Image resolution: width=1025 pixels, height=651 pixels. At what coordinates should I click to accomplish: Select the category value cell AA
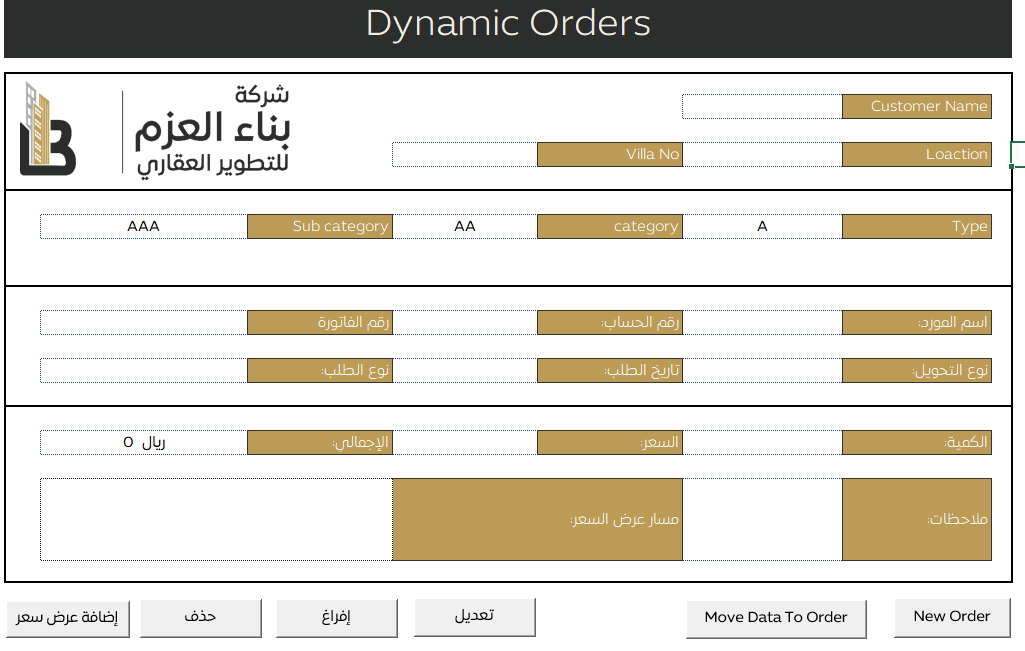(x=465, y=227)
